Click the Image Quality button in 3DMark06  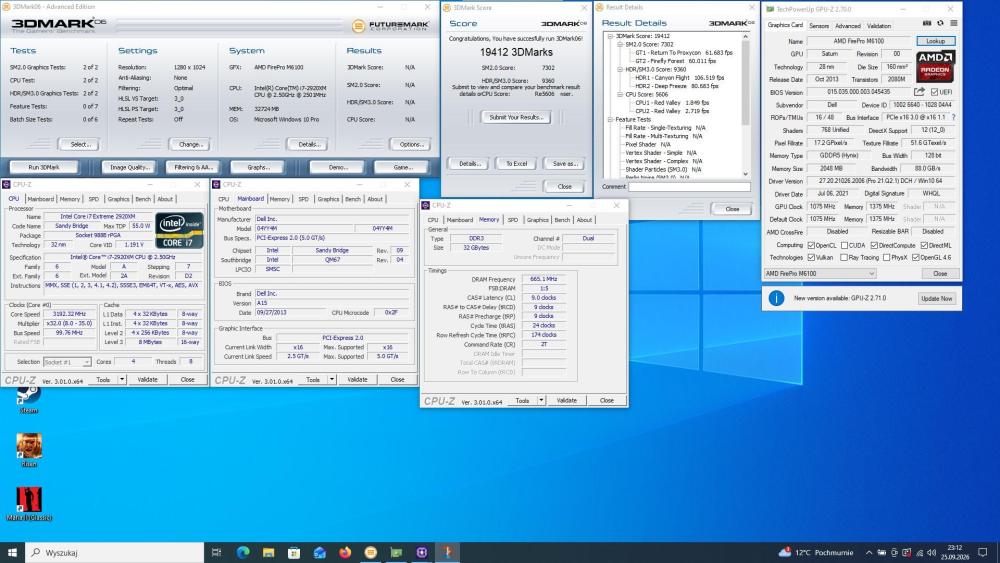[129, 167]
